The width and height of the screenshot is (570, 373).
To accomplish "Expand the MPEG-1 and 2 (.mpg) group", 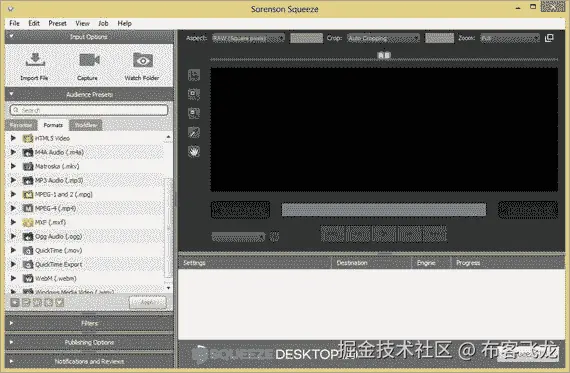I will pyautogui.click(x=13, y=194).
